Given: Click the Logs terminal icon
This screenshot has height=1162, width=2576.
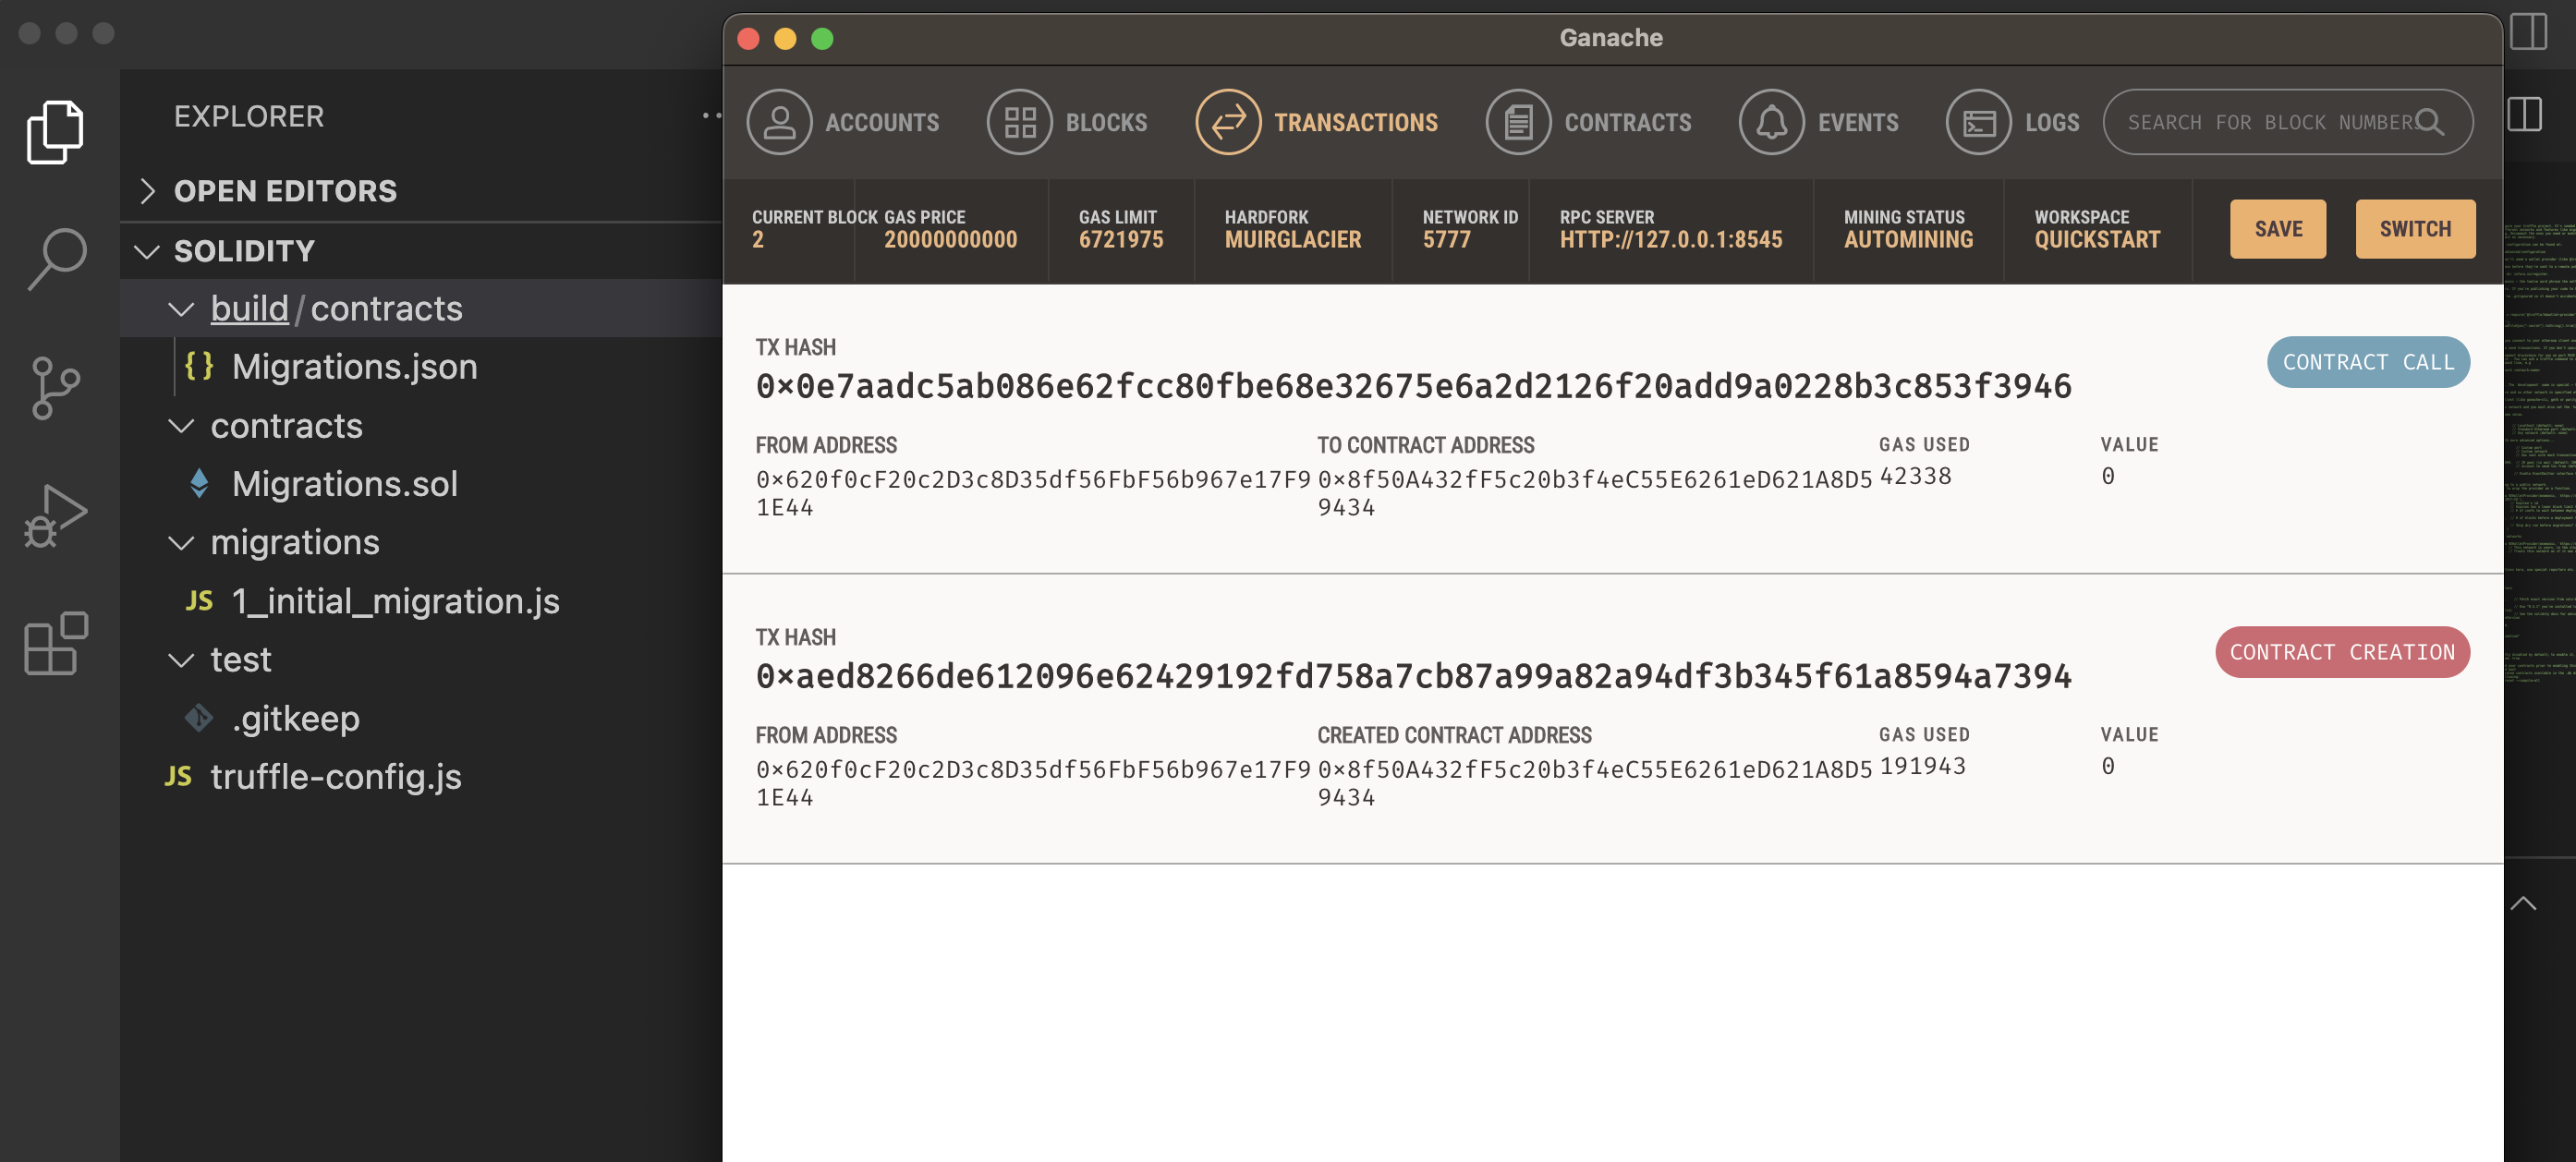Looking at the screenshot, I should [1978, 122].
